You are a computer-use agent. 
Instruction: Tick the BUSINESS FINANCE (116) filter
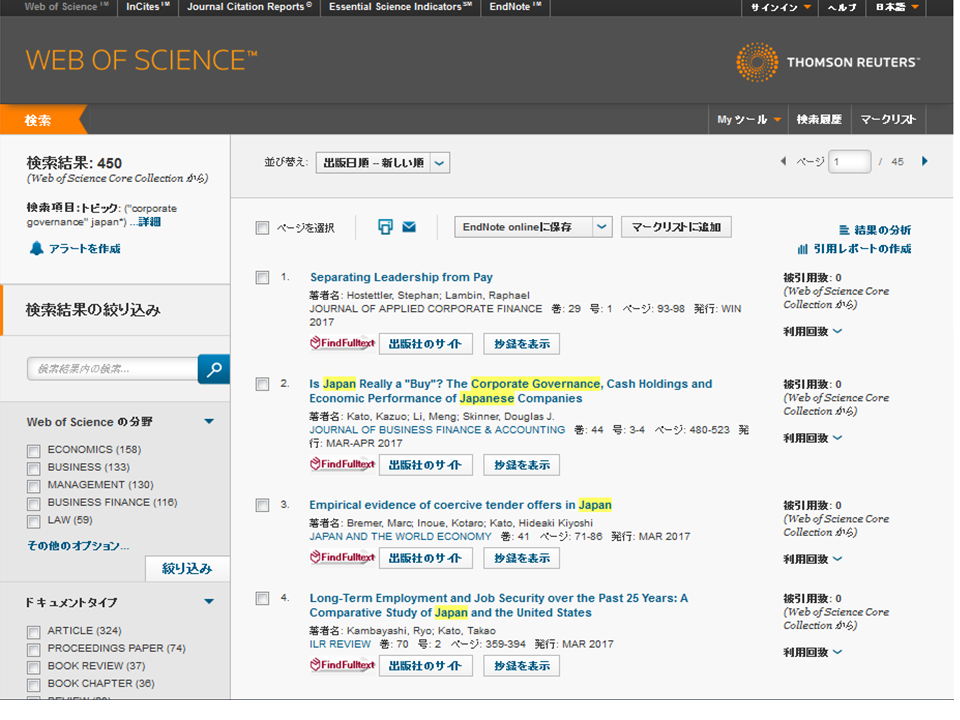tap(34, 503)
